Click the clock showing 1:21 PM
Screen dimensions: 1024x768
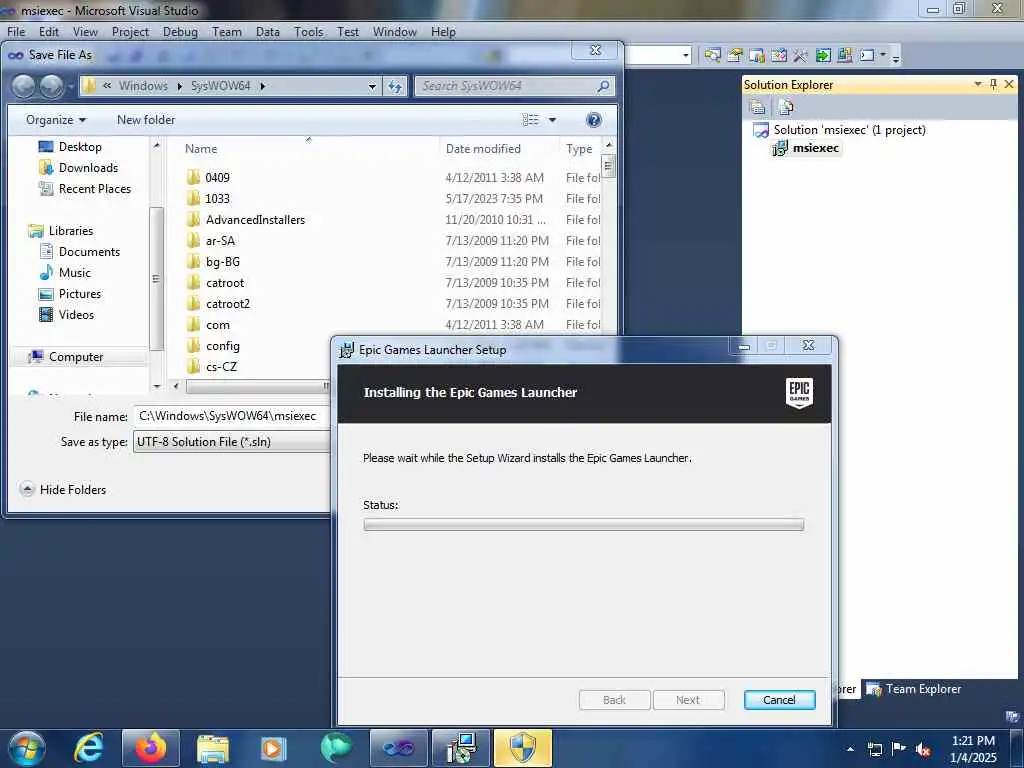tap(973, 741)
